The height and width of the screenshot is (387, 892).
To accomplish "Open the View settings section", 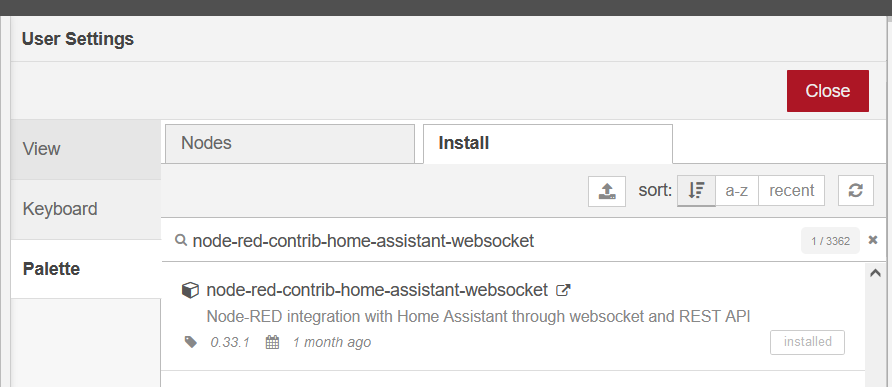I will coord(85,149).
